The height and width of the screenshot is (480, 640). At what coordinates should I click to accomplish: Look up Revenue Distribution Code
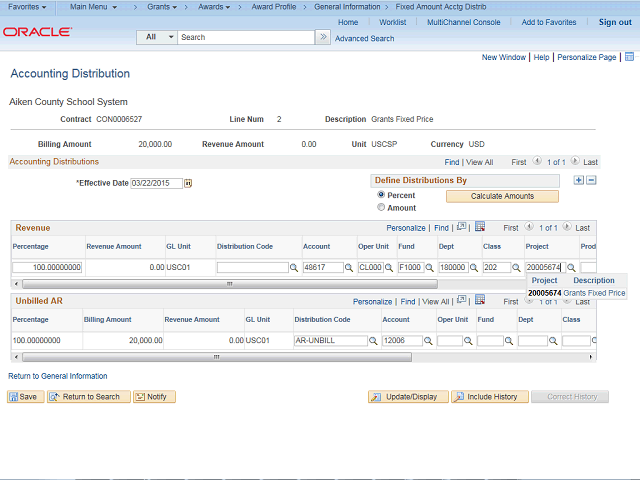tap(293, 268)
